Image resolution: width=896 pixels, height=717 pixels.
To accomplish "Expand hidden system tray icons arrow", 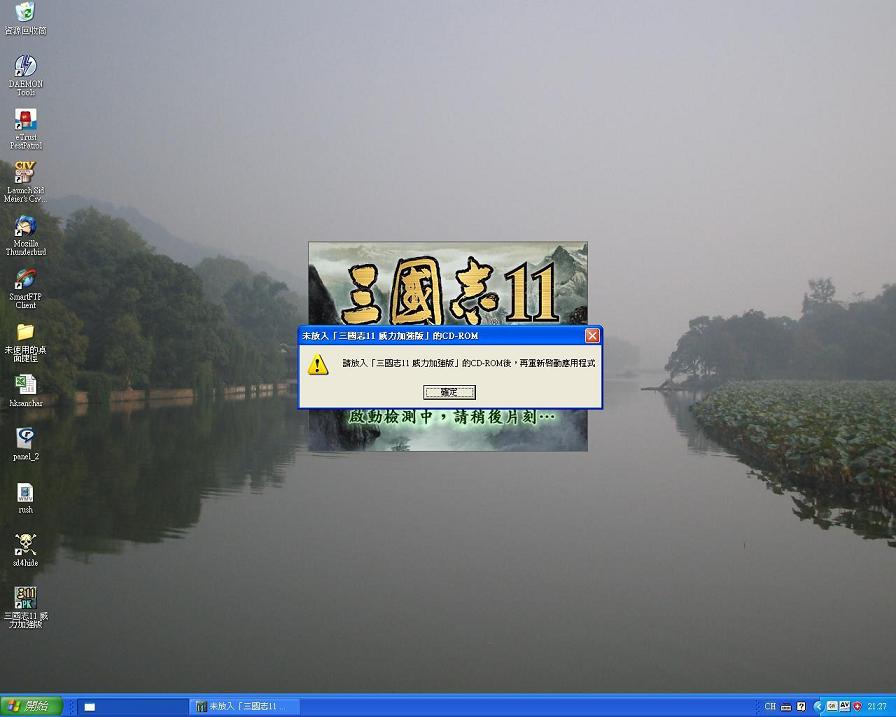I will [818, 707].
